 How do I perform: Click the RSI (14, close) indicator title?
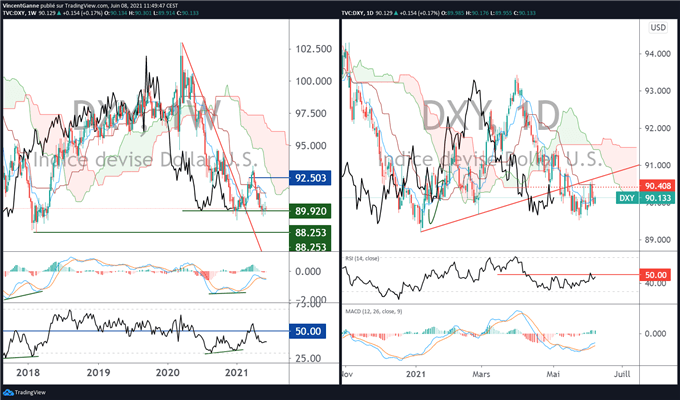coord(362,259)
